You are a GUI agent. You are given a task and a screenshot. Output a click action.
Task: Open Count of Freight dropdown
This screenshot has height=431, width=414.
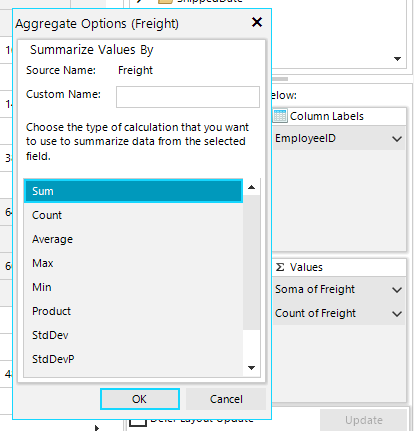point(397,314)
